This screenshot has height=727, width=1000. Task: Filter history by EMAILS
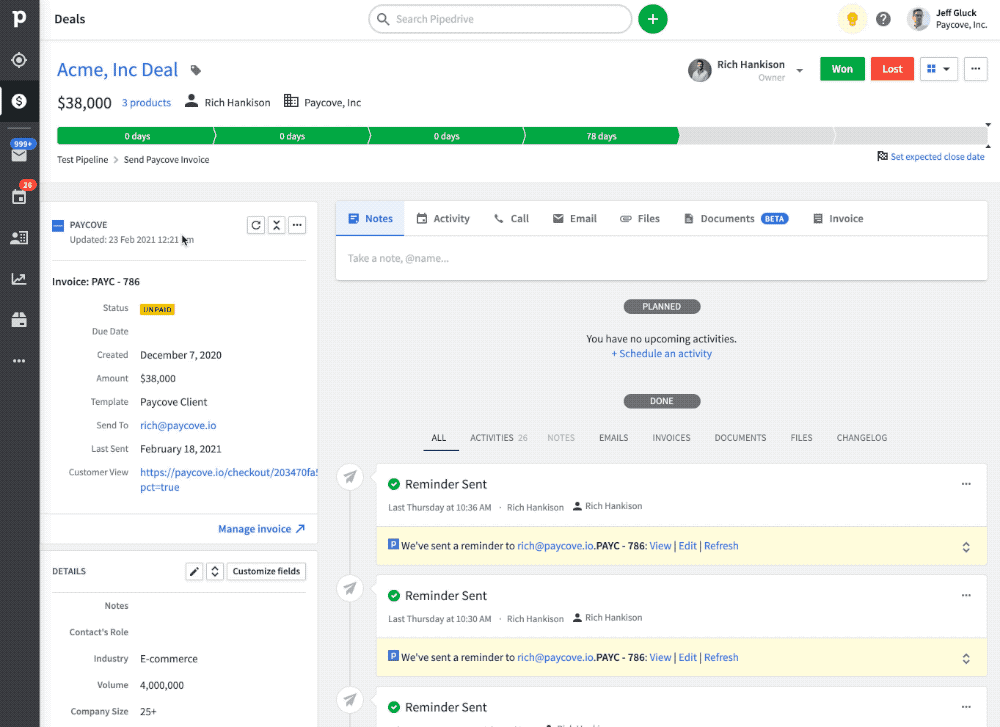614,438
